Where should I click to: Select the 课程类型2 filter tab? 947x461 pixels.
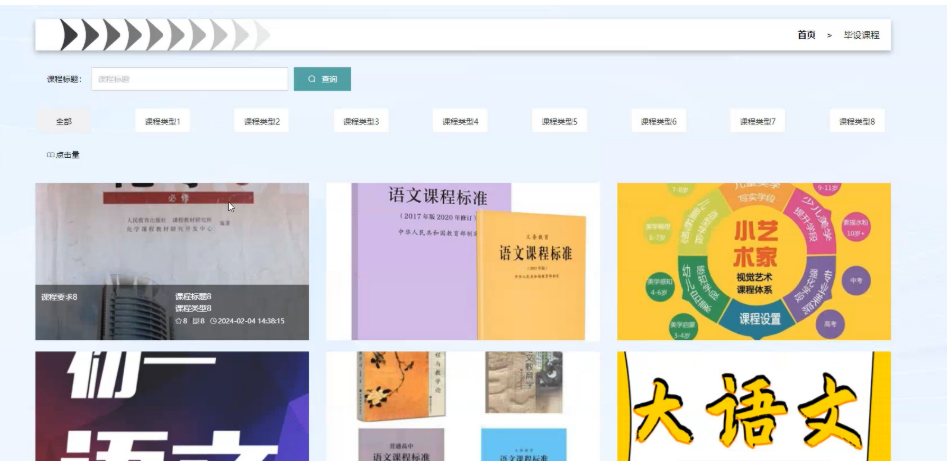[x=262, y=121]
